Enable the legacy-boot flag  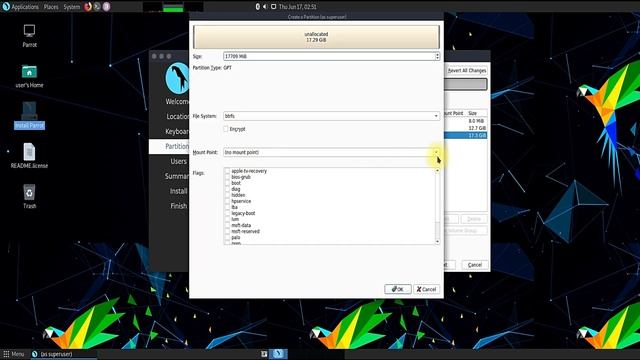[227, 213]
